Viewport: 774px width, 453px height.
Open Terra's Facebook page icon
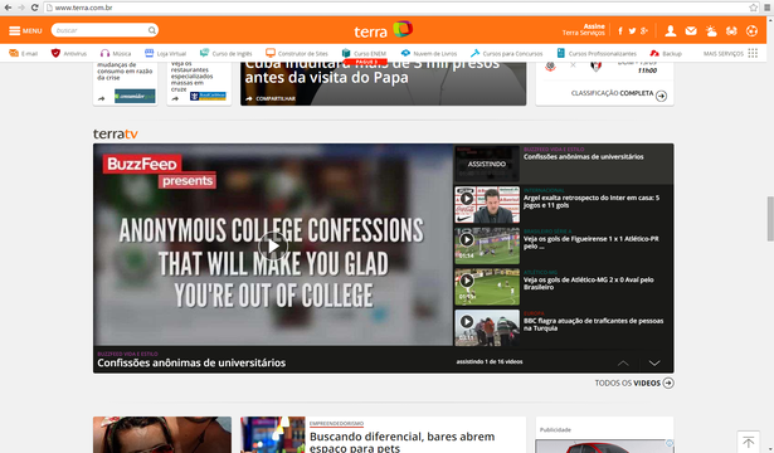[x=620, y=31]
